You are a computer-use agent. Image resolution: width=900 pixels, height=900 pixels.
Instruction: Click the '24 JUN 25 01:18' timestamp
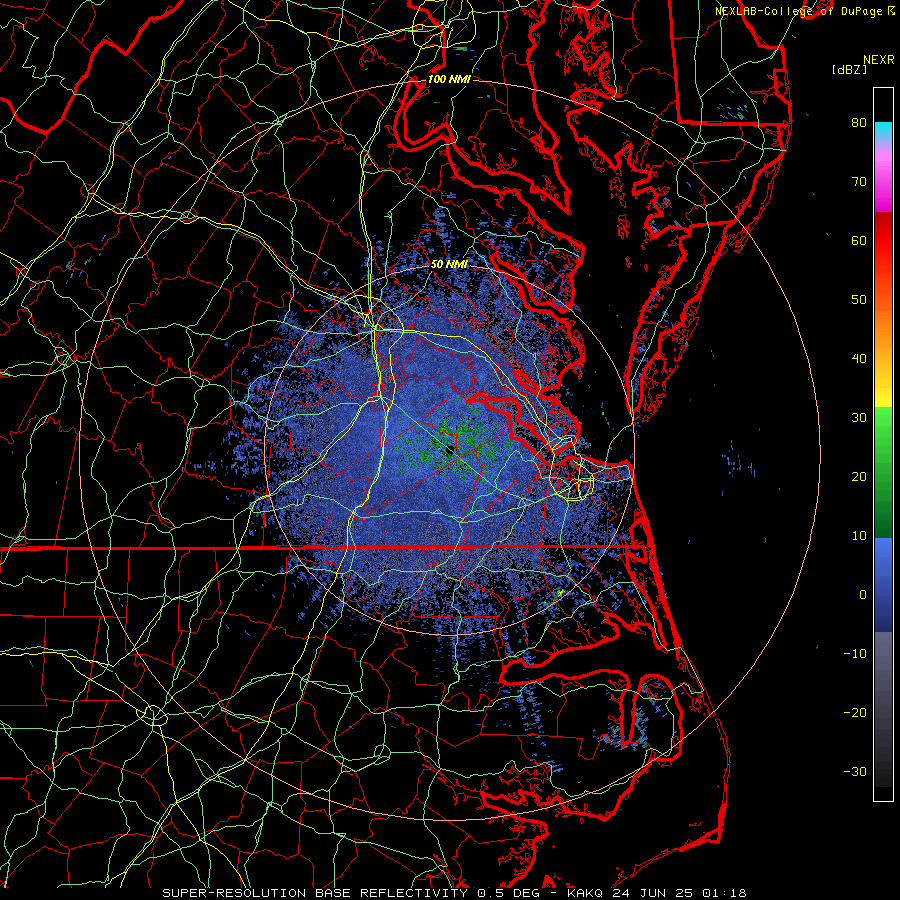[679, 893]
